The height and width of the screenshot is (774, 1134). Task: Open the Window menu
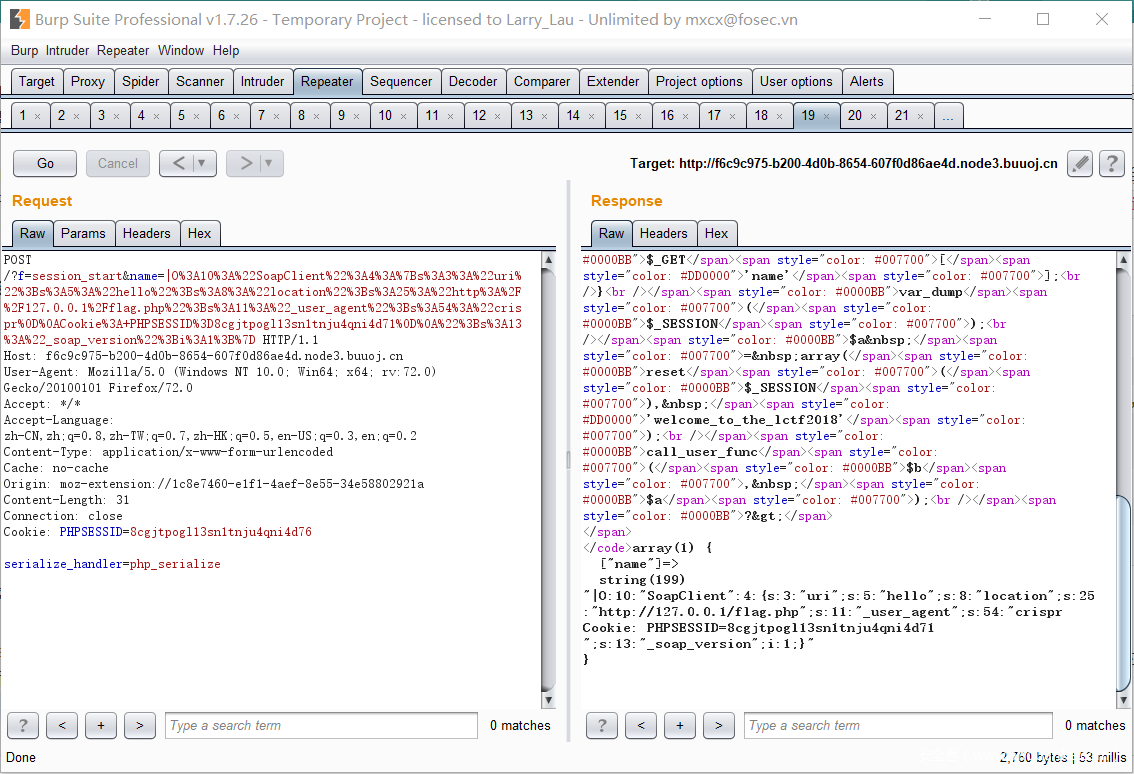point(181,51)
